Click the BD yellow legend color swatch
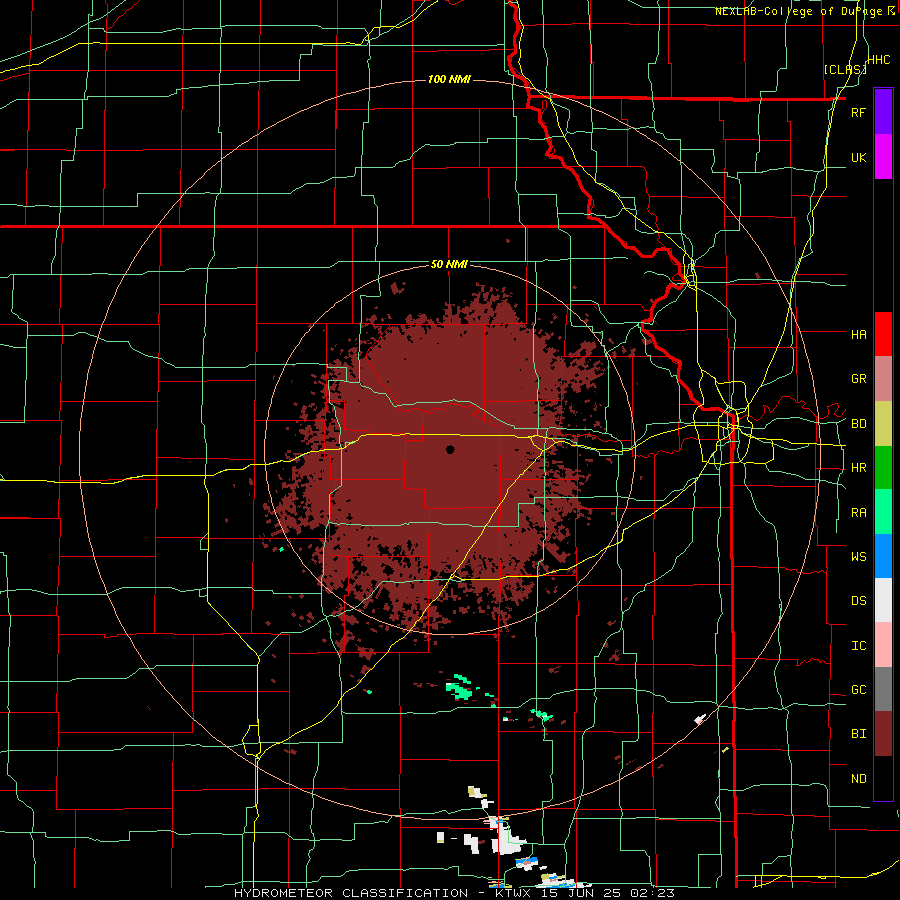This screenshot has height=900, width=900. (883, 424)
